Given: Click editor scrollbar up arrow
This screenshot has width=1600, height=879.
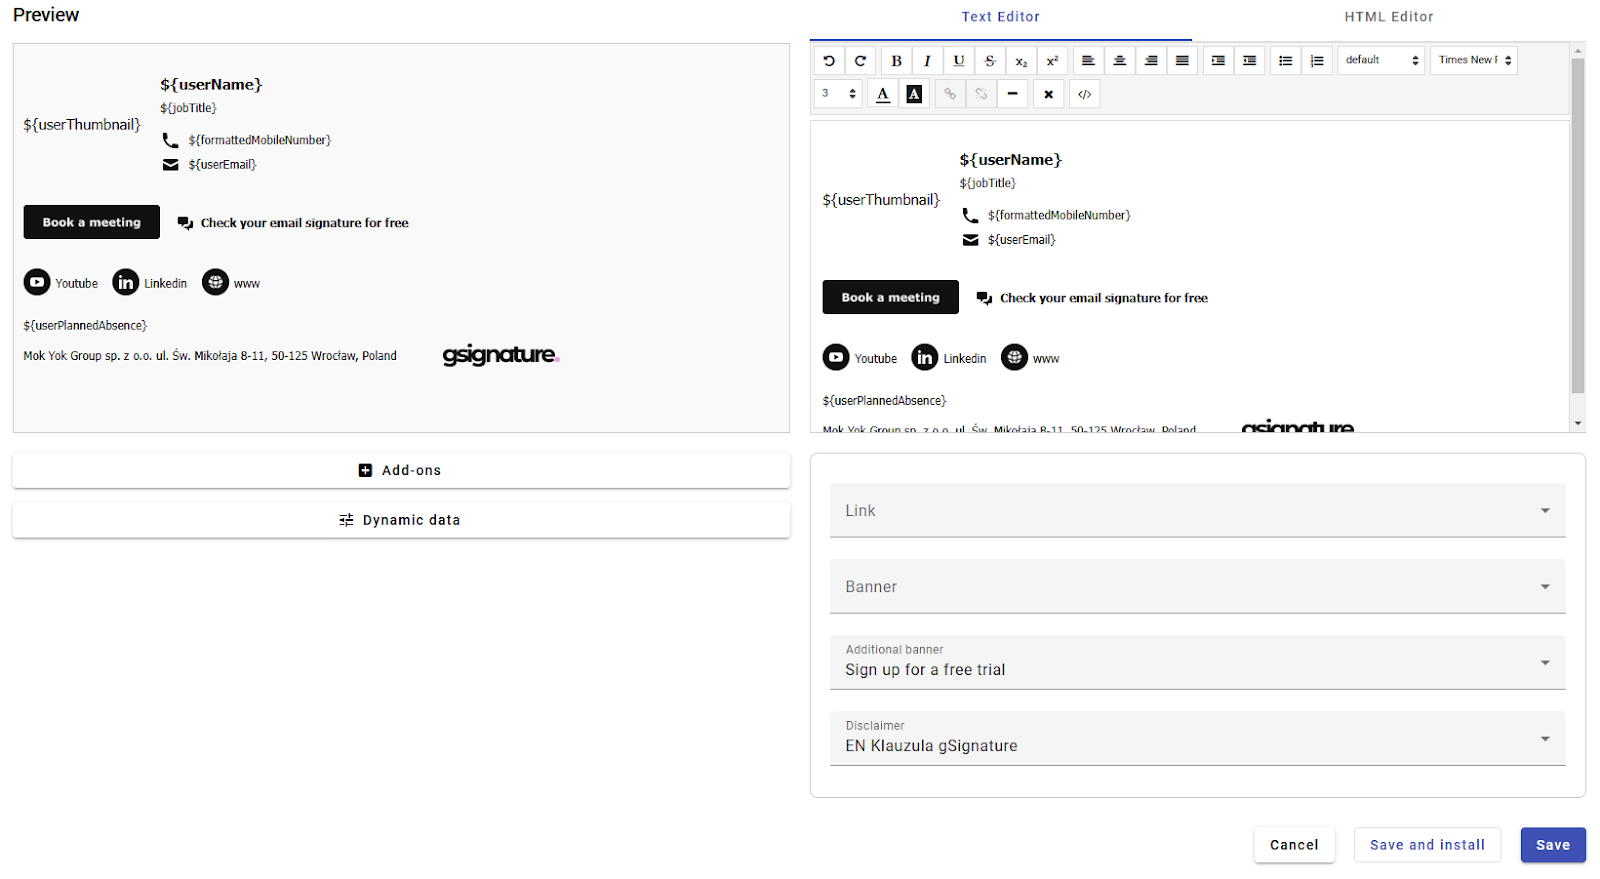Looking at the screenshot, I should (1578, 50).
